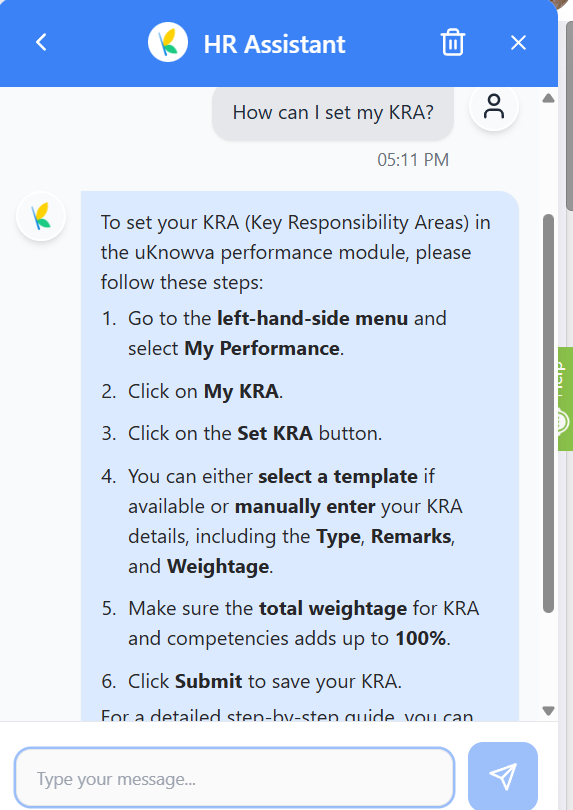Click the bold '100%' text in step 5
Image resolution: width=573 pixels, height=810 pixels.
421,638
